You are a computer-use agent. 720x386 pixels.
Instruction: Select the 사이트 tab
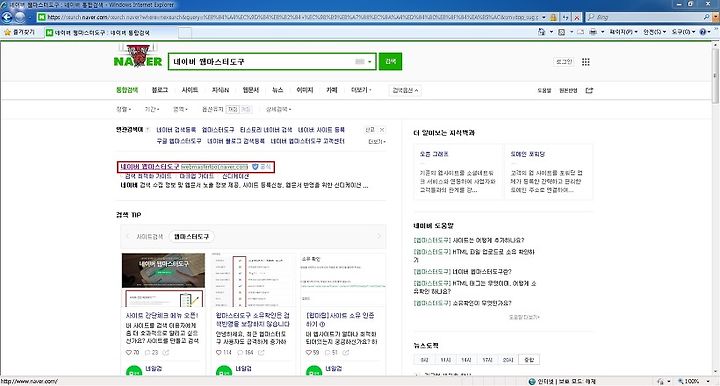tap(190, 90)
